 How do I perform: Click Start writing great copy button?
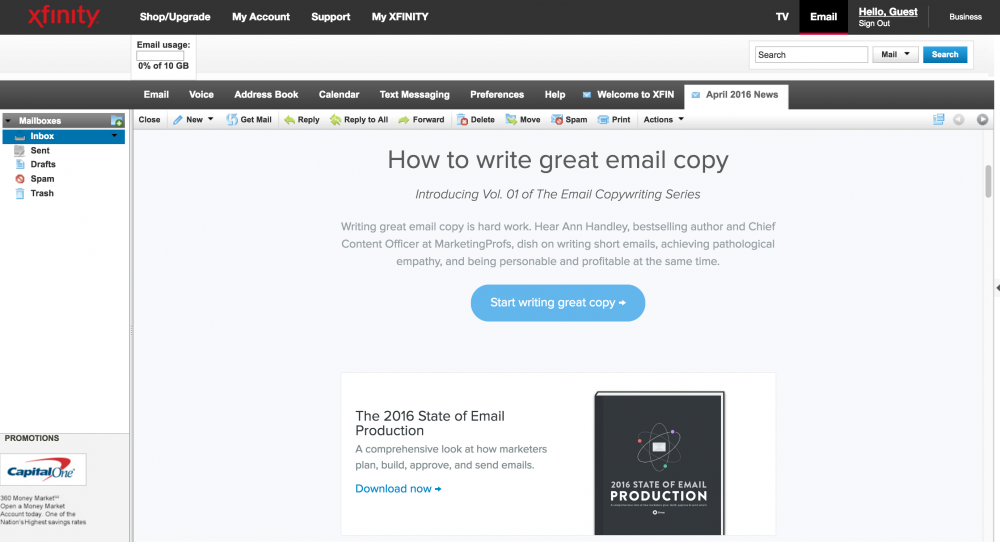(557, 303)
